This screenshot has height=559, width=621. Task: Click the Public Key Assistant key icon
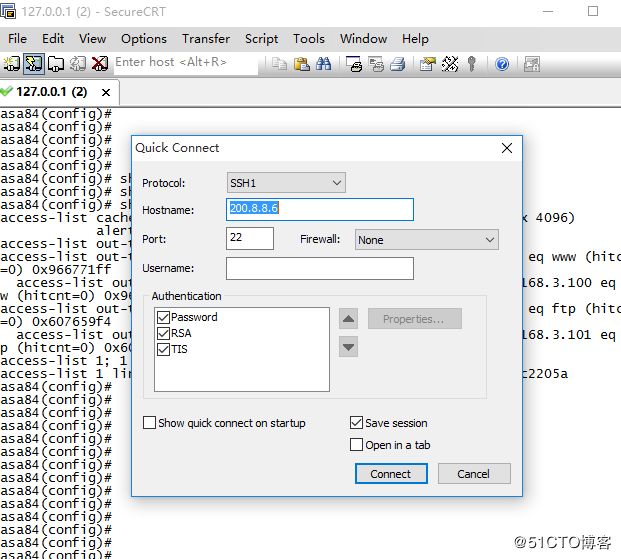473,63
